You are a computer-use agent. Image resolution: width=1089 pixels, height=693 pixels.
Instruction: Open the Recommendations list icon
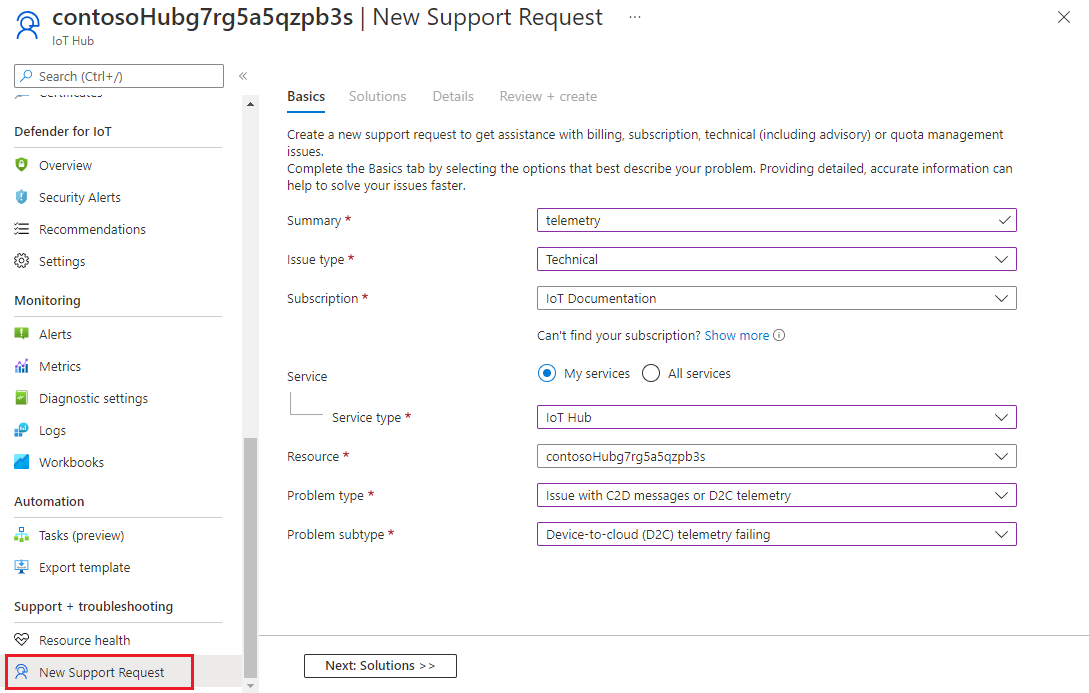22,230
